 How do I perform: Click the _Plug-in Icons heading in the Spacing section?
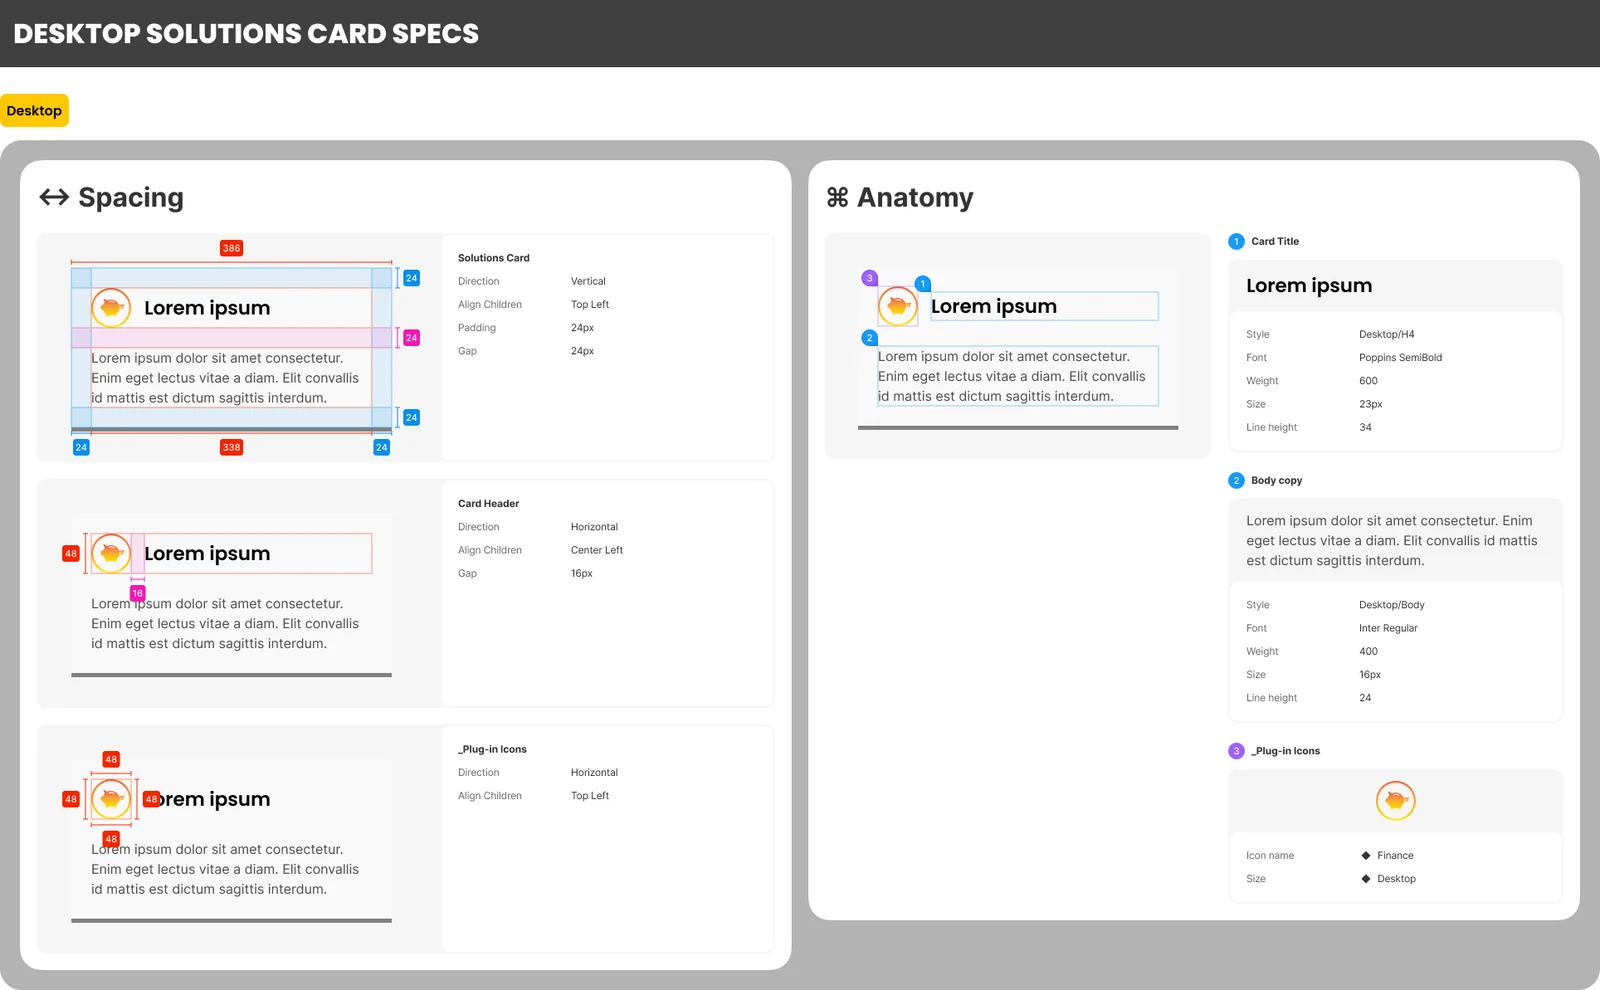coord(492,749)
